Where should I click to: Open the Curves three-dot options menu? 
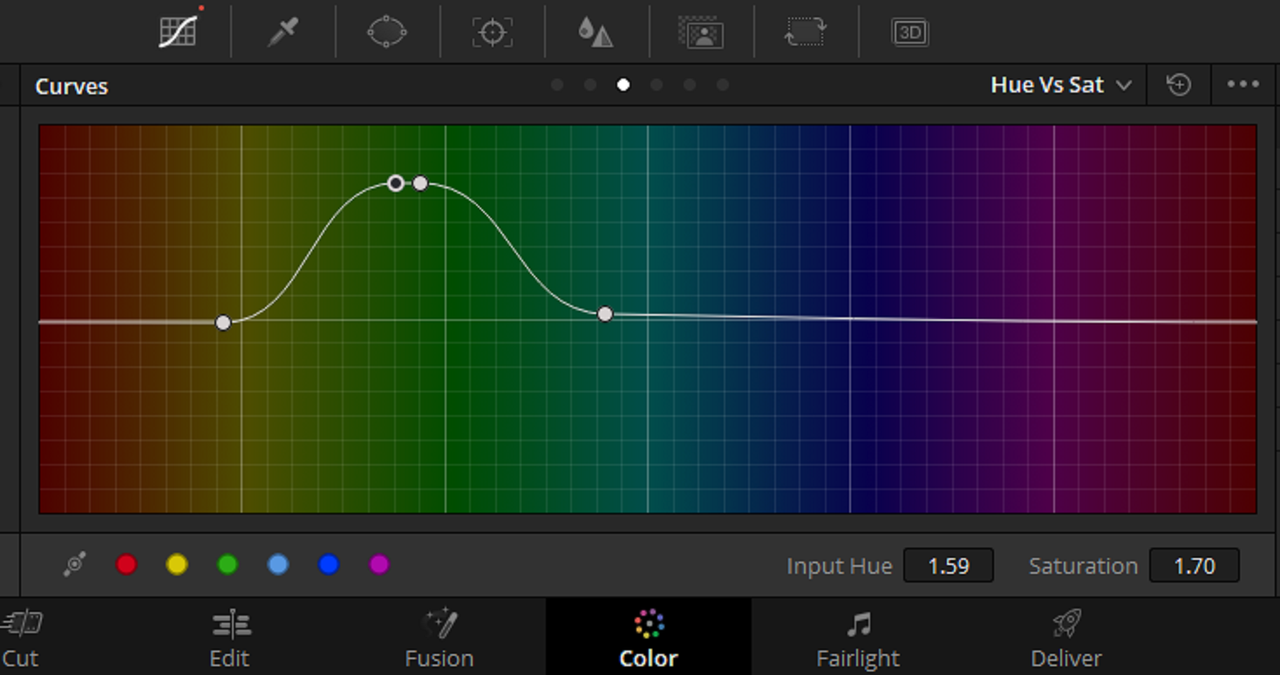[x=1243, y=85]
